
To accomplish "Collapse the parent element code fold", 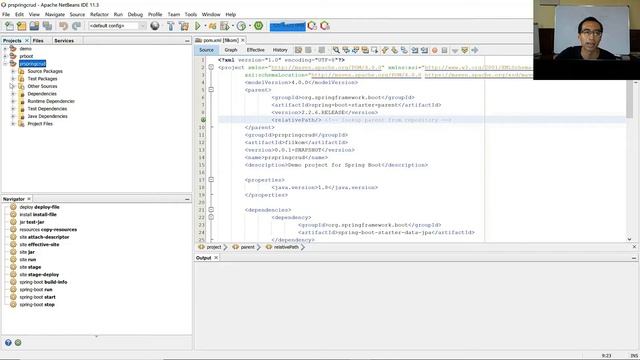I will point(211,90).
